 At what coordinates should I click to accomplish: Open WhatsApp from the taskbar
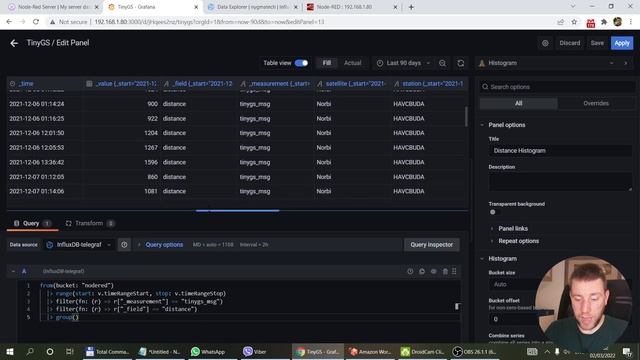pos(208,351)
